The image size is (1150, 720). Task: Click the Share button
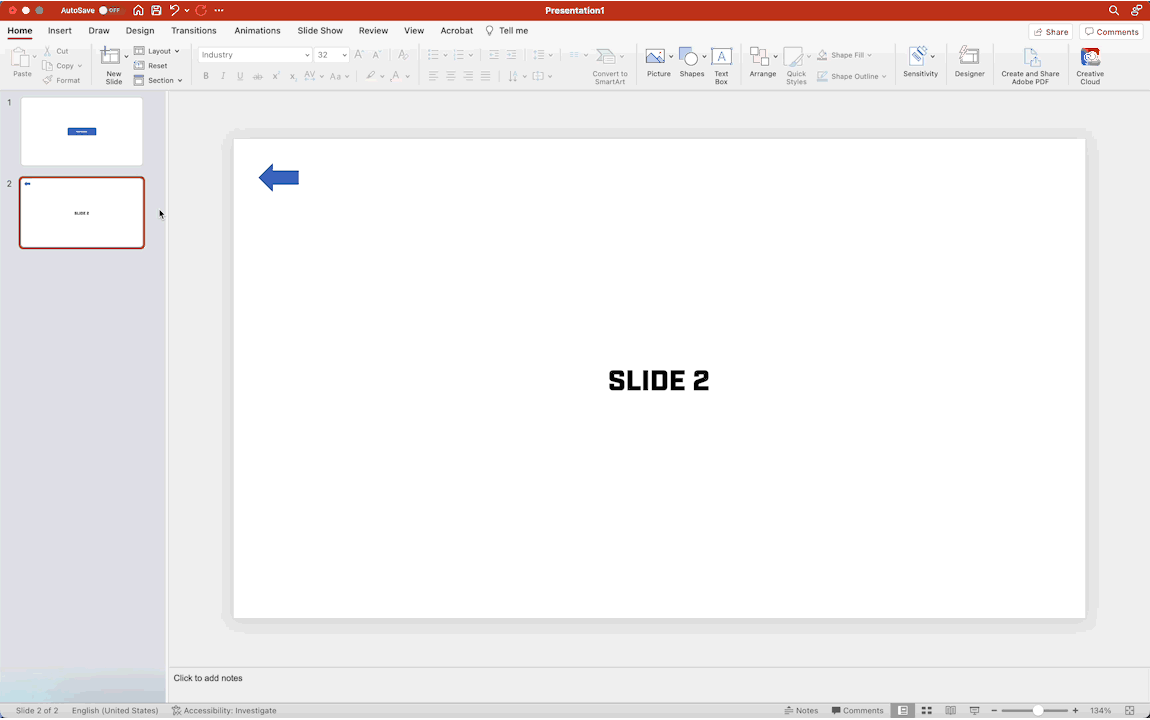coord(1050,32)
